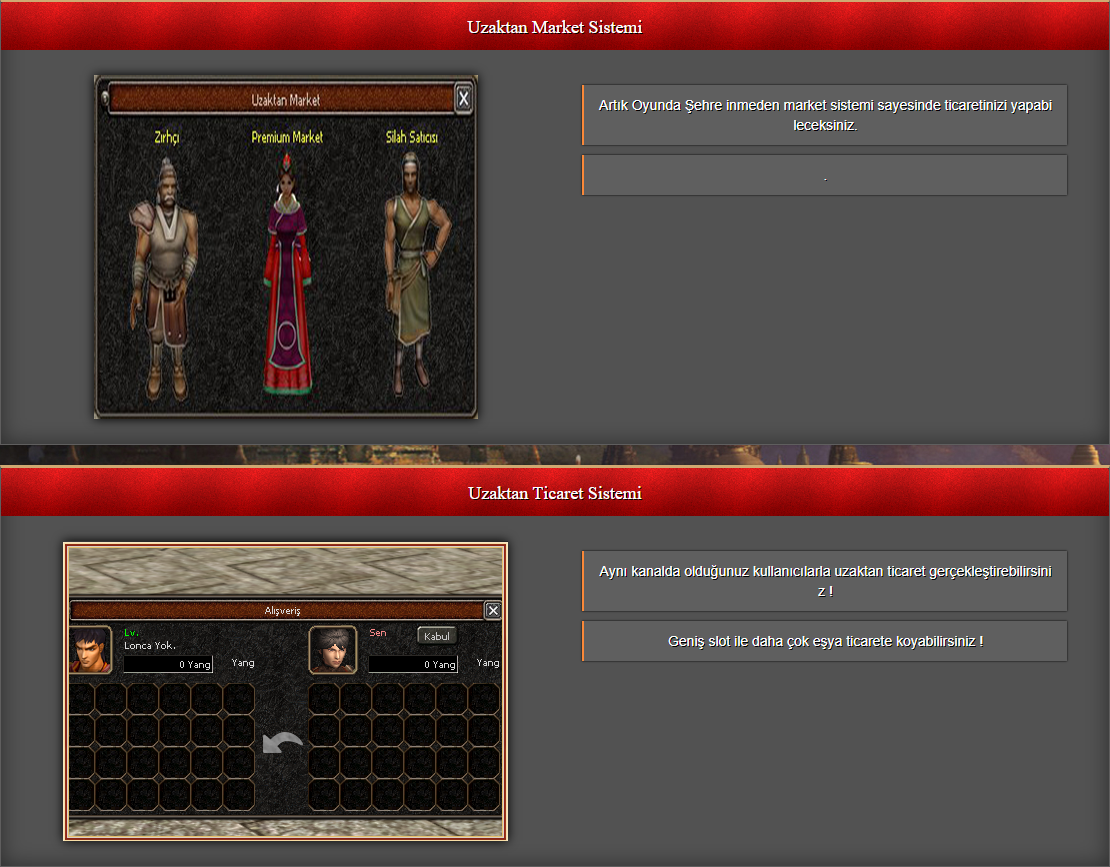Click the "Geniş slot ile" description box
1110x867 pixels.
[x=825, y=641]
